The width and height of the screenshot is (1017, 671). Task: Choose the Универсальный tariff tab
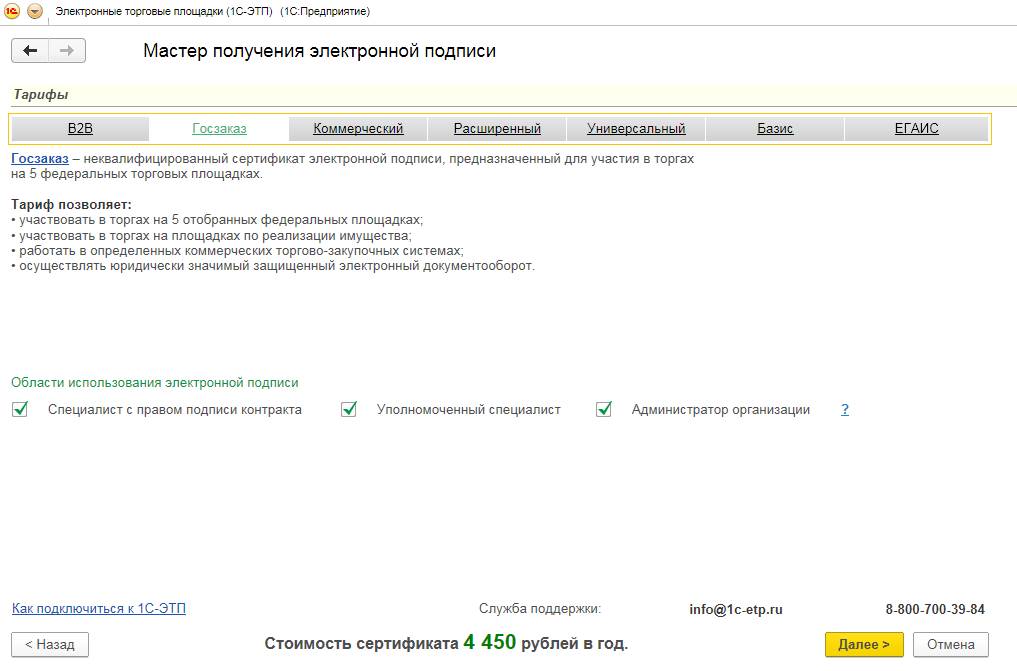(636, 128)
